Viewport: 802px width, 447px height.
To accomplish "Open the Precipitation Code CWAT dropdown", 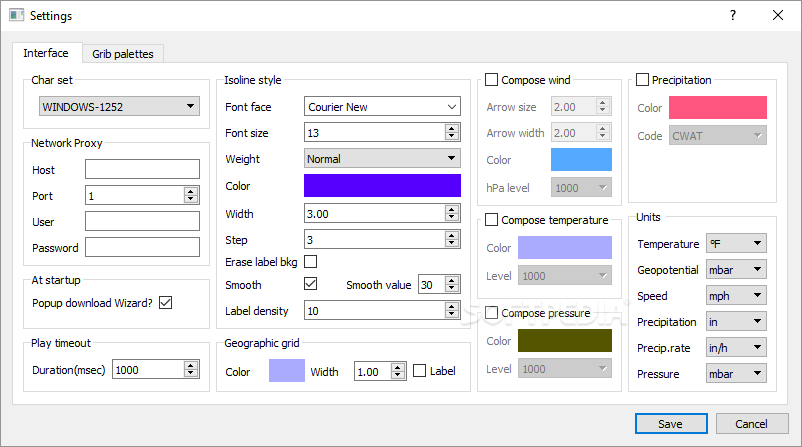I will pos(718,135).
